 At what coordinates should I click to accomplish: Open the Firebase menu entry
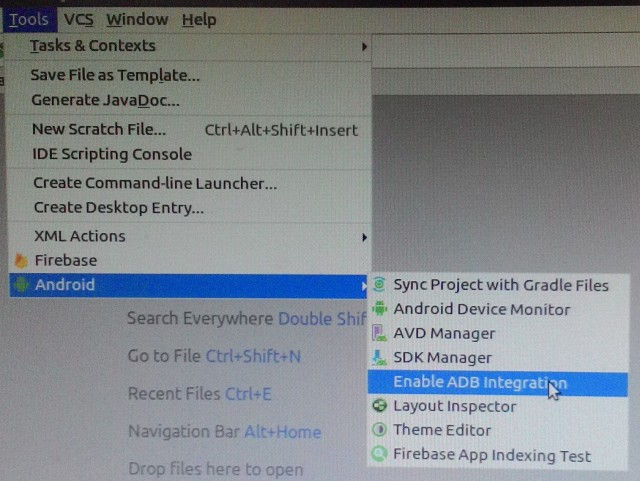pos(189,261)
